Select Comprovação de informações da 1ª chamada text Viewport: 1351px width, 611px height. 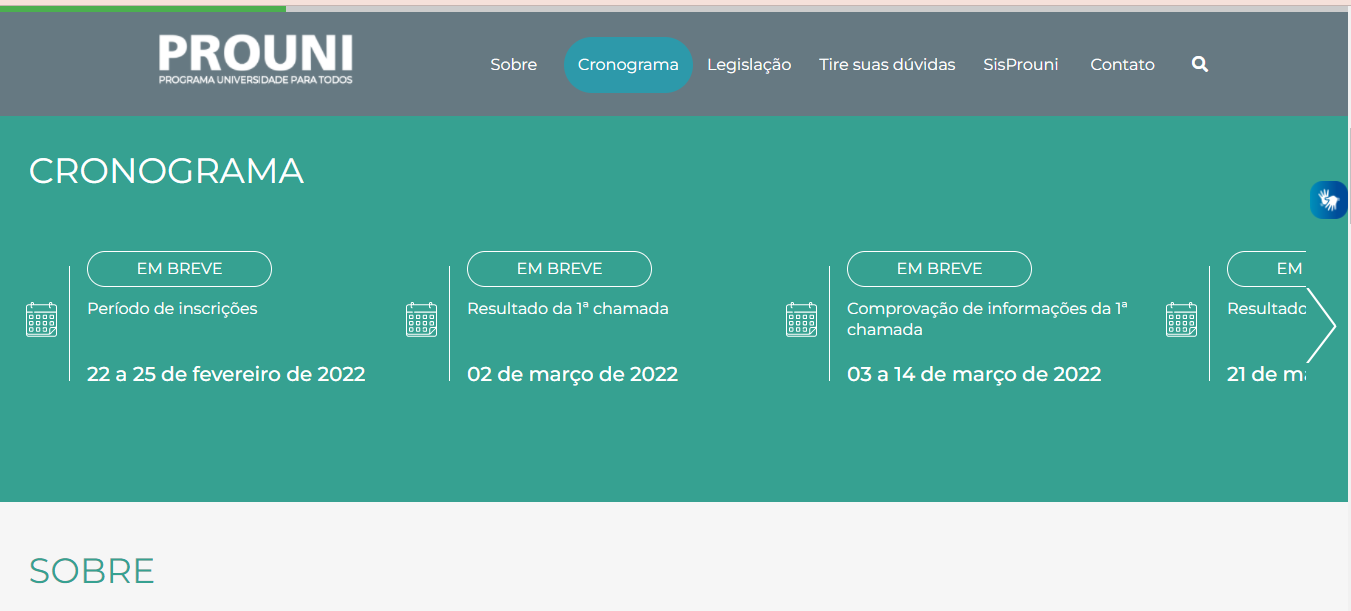tap(987, 319)
